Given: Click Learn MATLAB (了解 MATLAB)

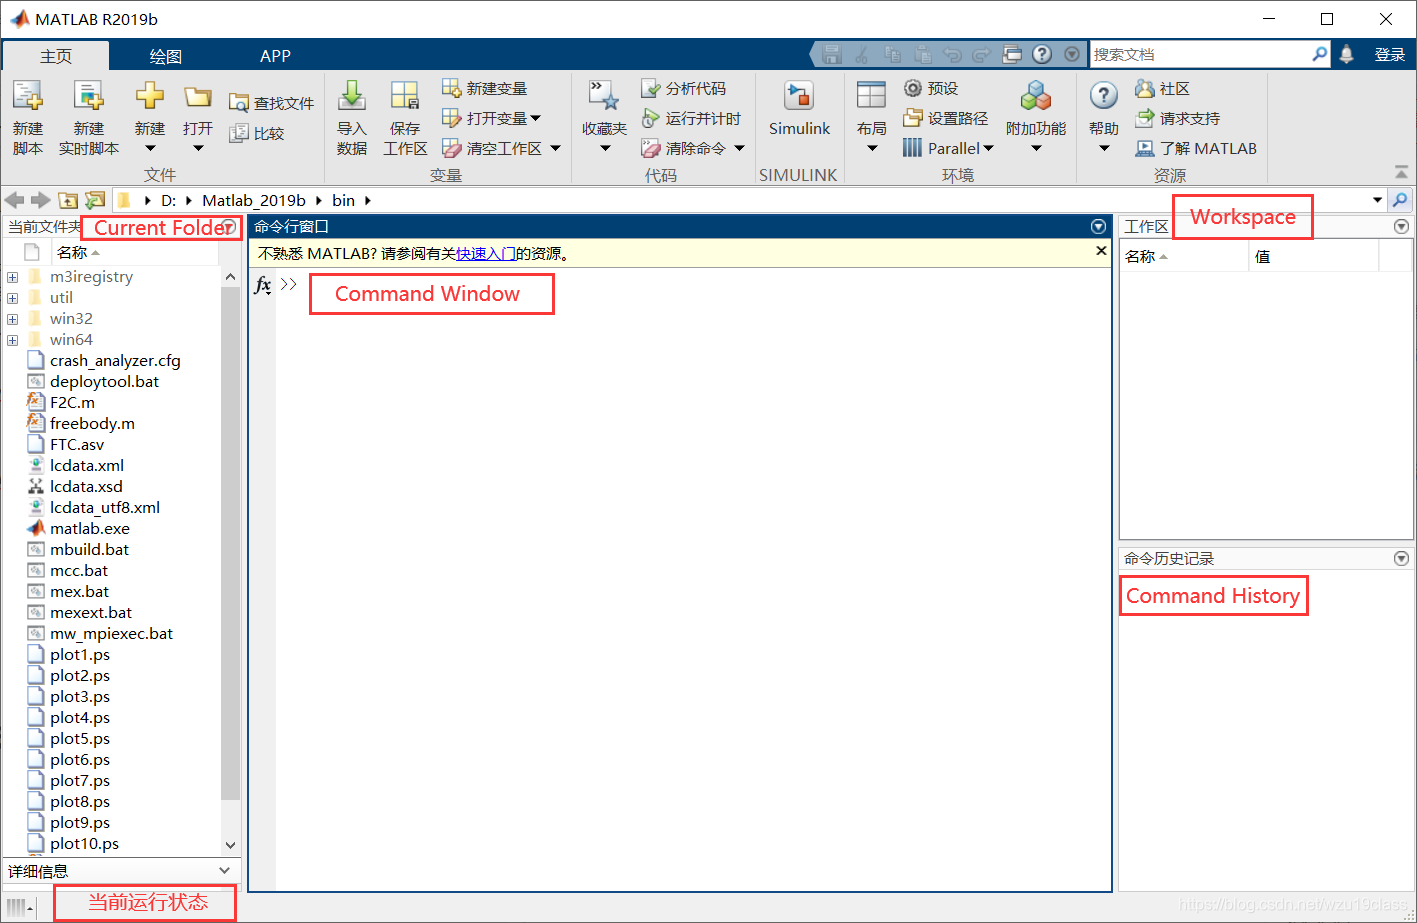Looking at the screenshot, I should (1196, 148).
